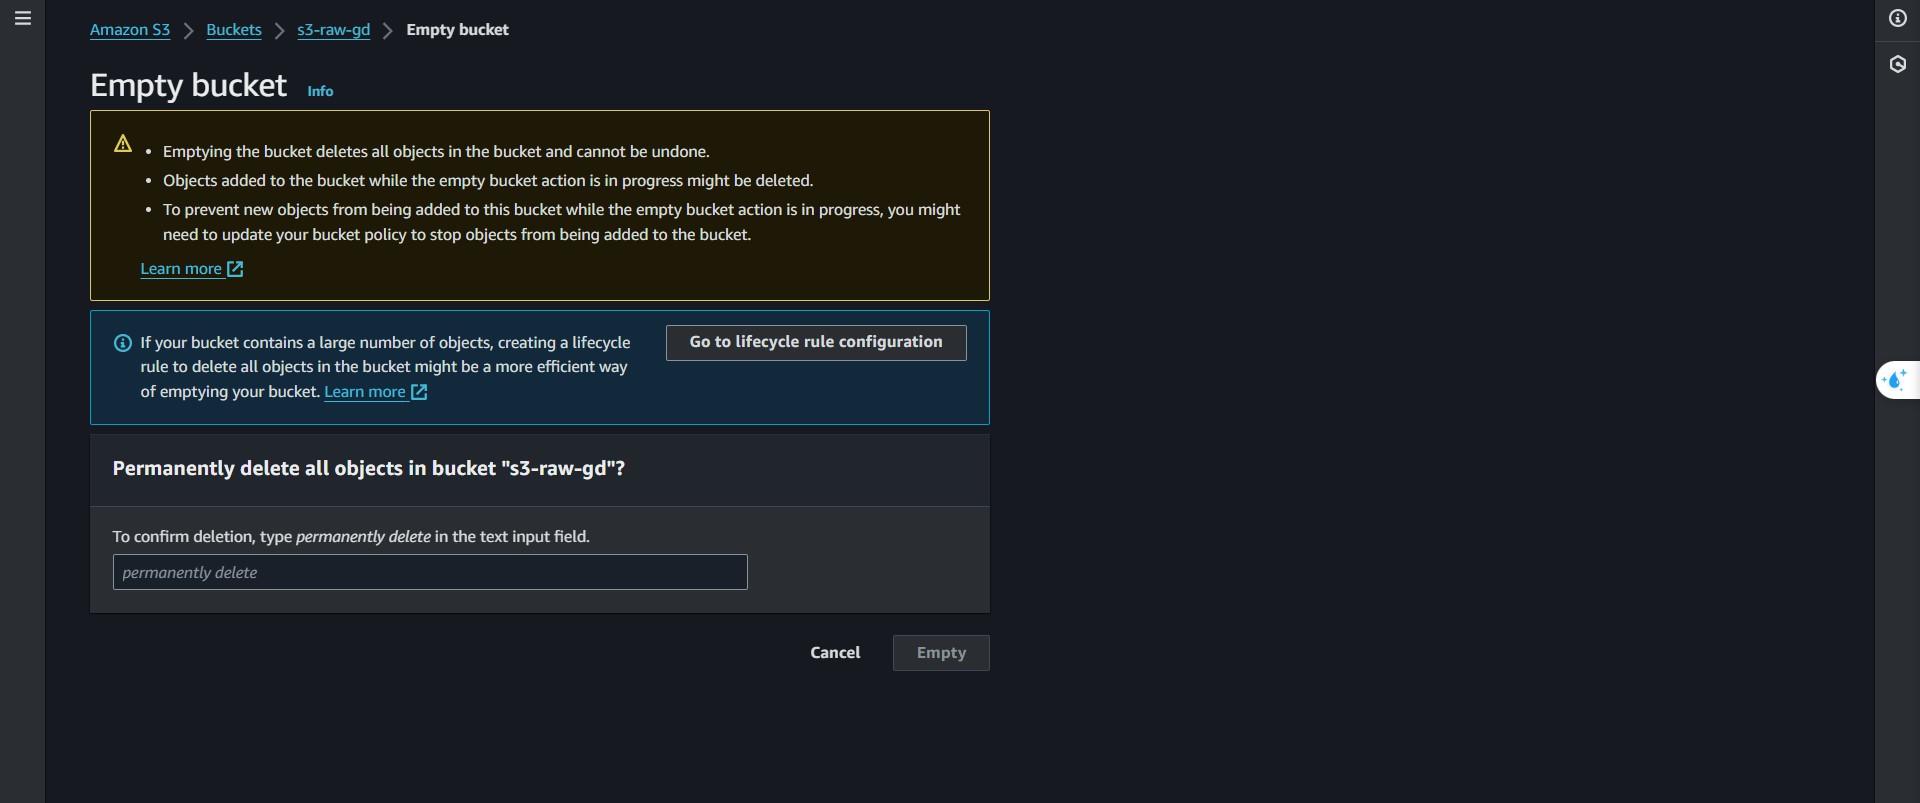Open s3-raw-gd bucket breadcrumb link

click(x=333, y=30)
